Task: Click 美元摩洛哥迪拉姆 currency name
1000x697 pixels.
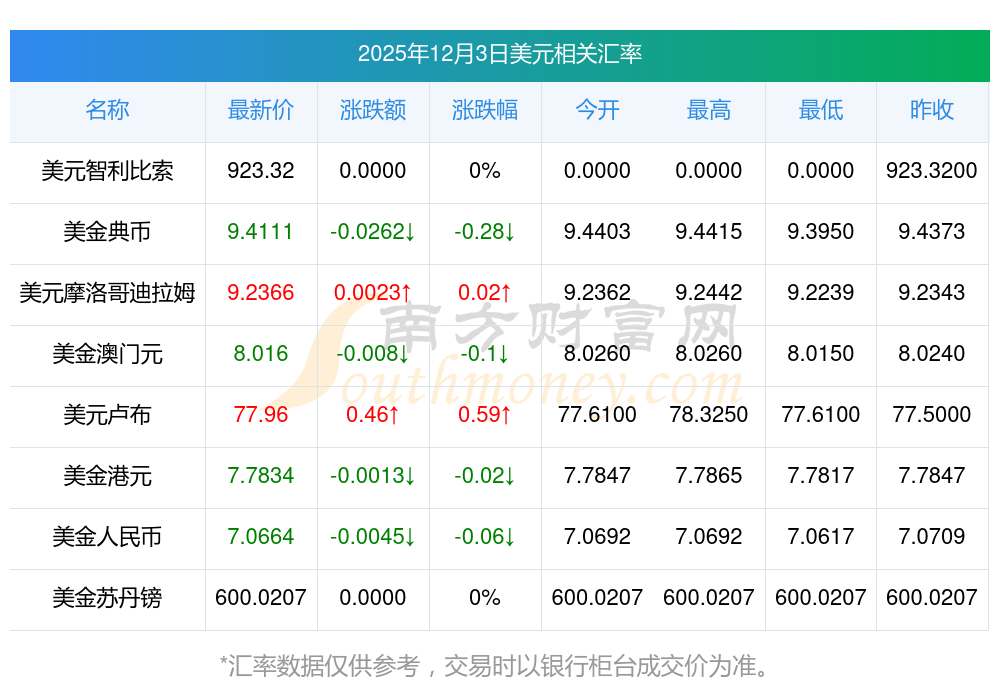Action: pyautogui.click(x=107, y=293)
